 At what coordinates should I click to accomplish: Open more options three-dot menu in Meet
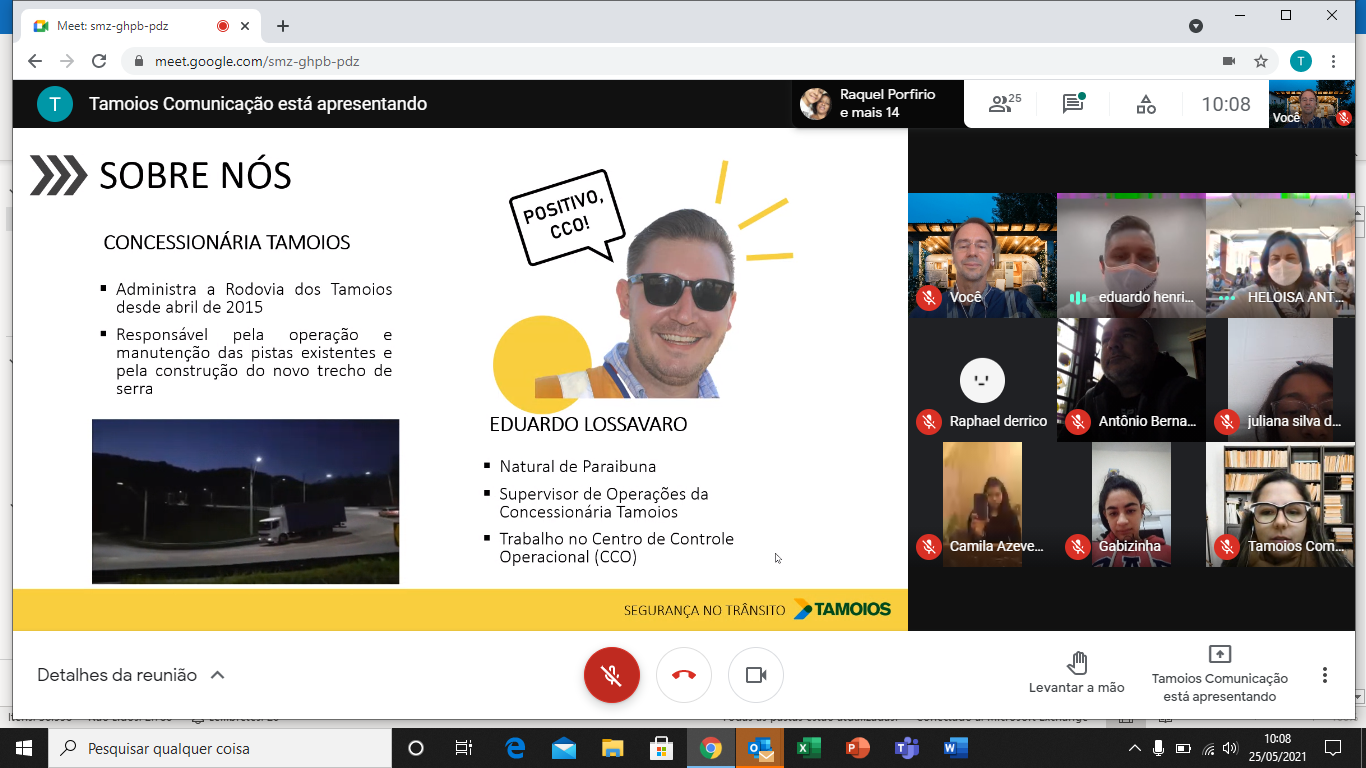pos(1325,675)
